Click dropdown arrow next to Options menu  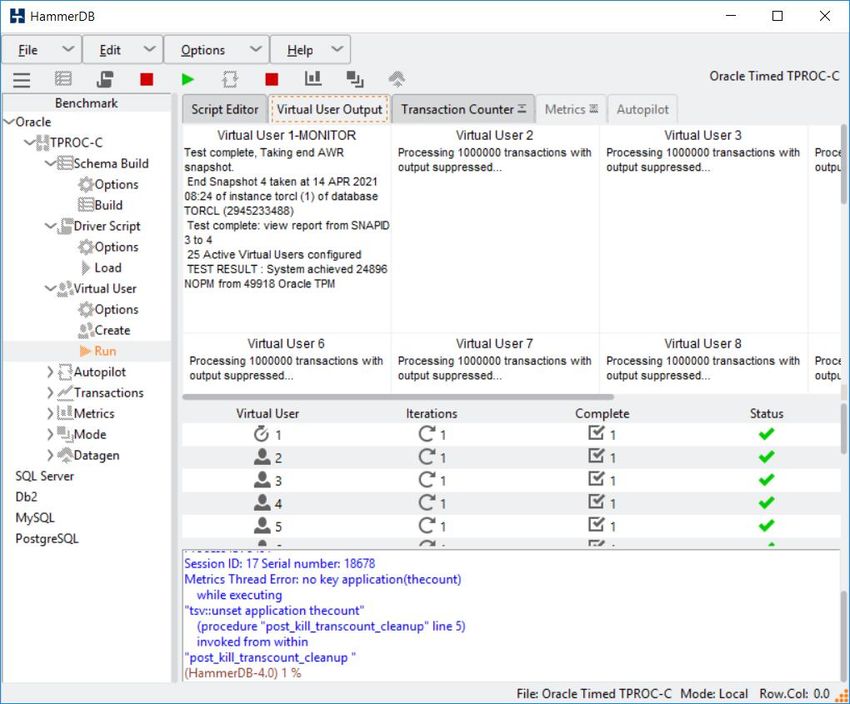coord(255,49)
